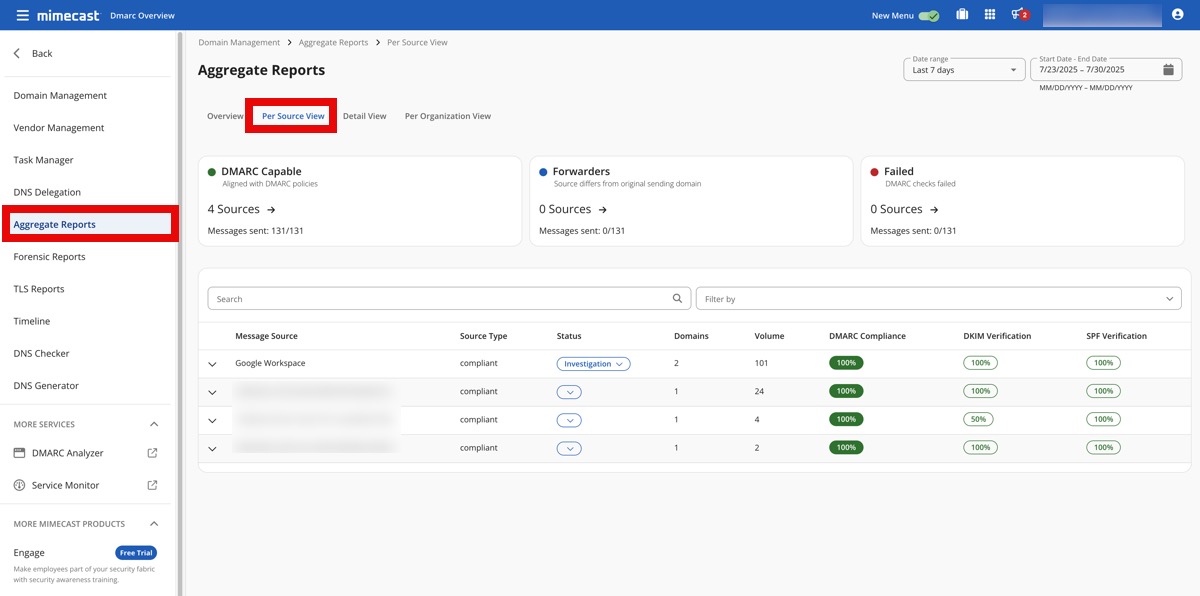Image resolution: width=1200 pixels, height=596 pixels.
Task: Switch to Per Organization View tab
Action: point(447,116)
